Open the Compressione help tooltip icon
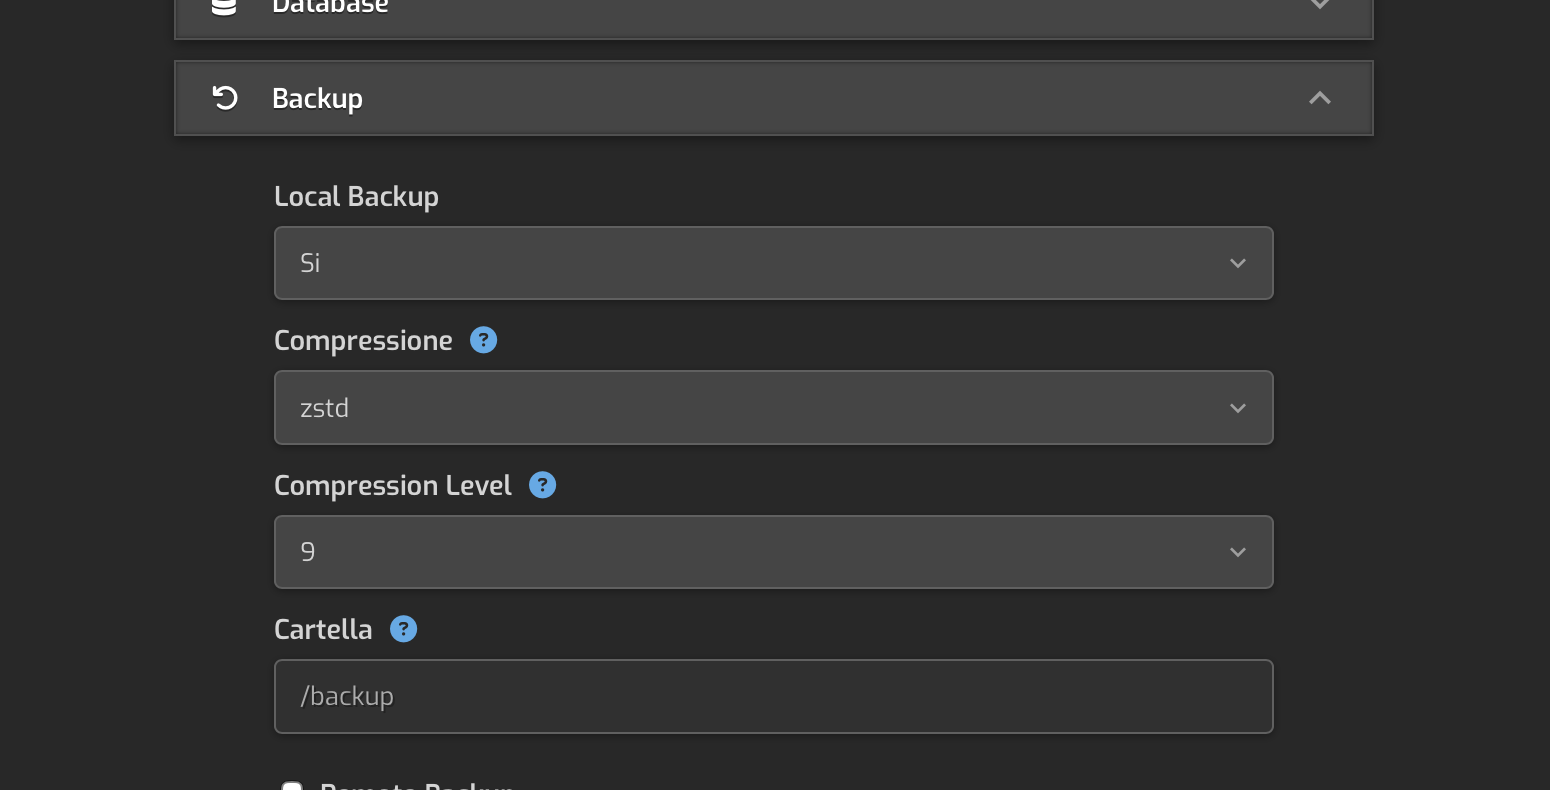The height and width of the screenshot is (790, 1550). [484, 340]
